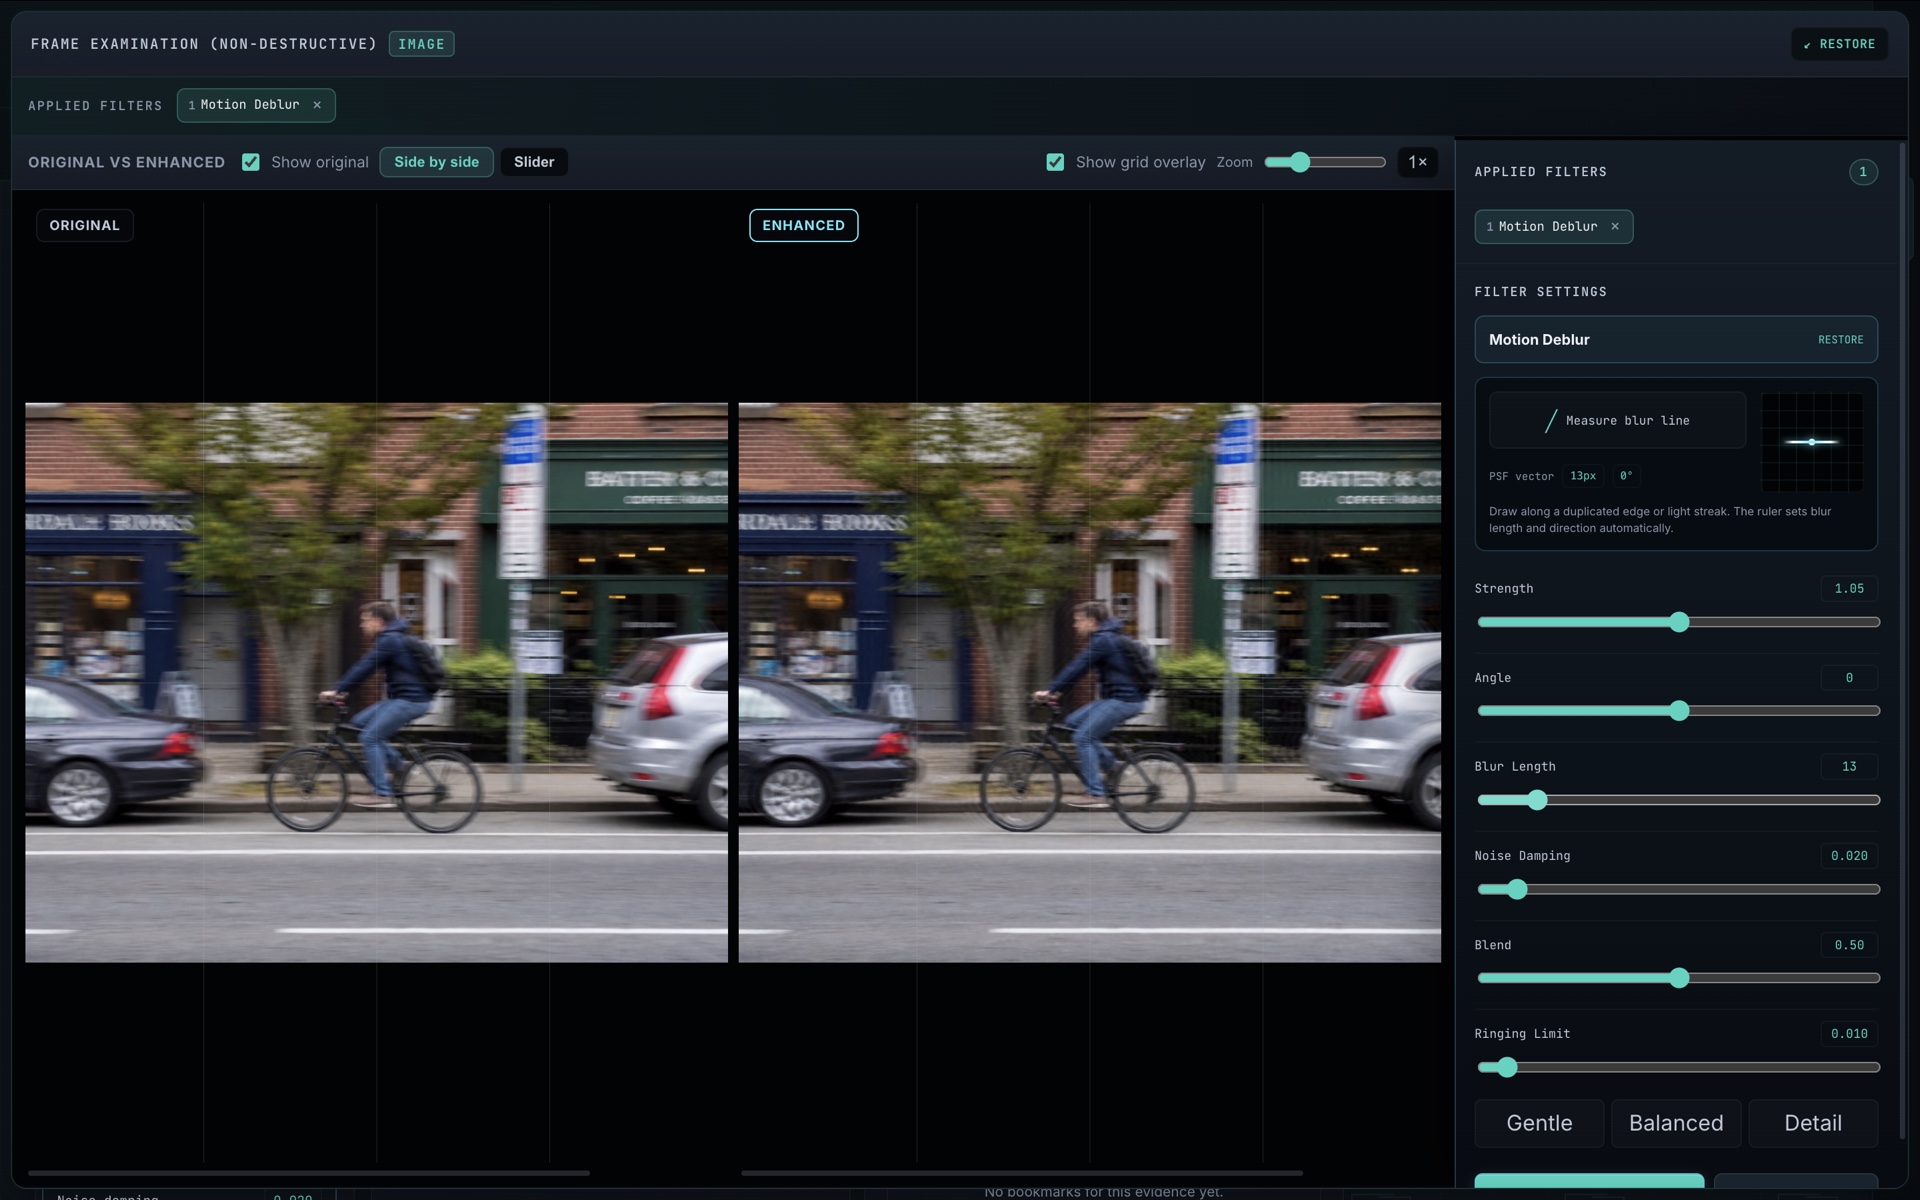Click Restore in the Motion Deblur header
This screenshot has height=1200, width=1920.
pyautogui.click(x=1840, y=340)
